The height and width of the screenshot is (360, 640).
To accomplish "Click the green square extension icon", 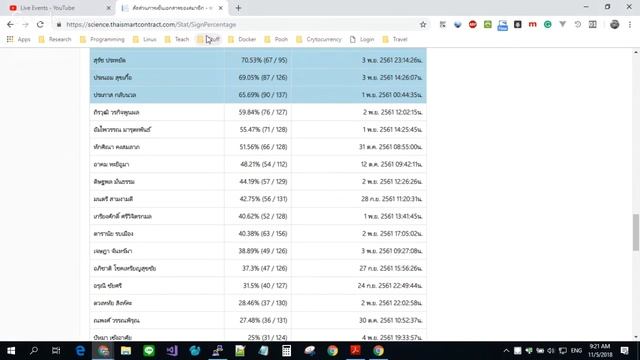I will coord(487,24).
